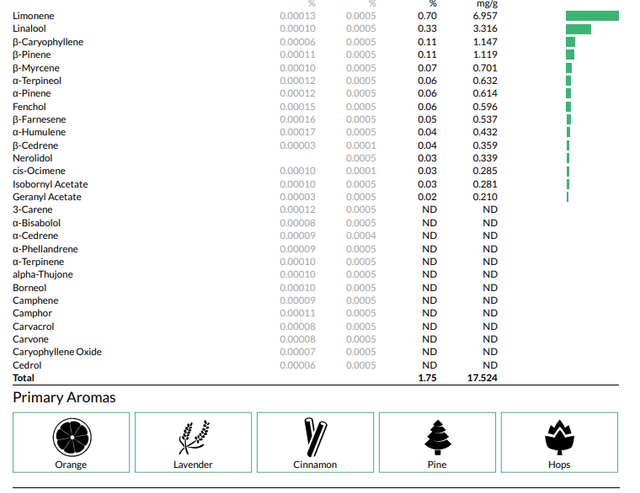This screenshot has width=640, height=493.
Task: Click the Geranyl Acetate row name
Action: point(47,197)
